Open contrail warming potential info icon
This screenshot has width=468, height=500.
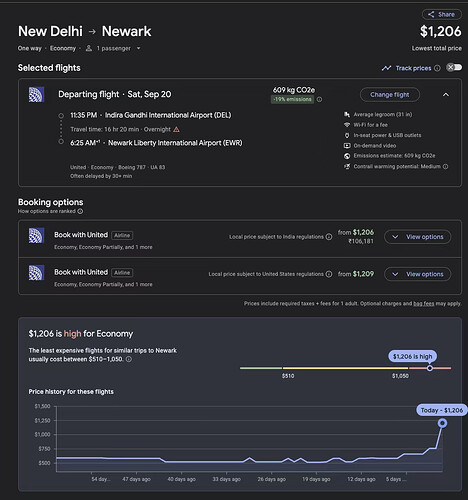tap(445, 166)
